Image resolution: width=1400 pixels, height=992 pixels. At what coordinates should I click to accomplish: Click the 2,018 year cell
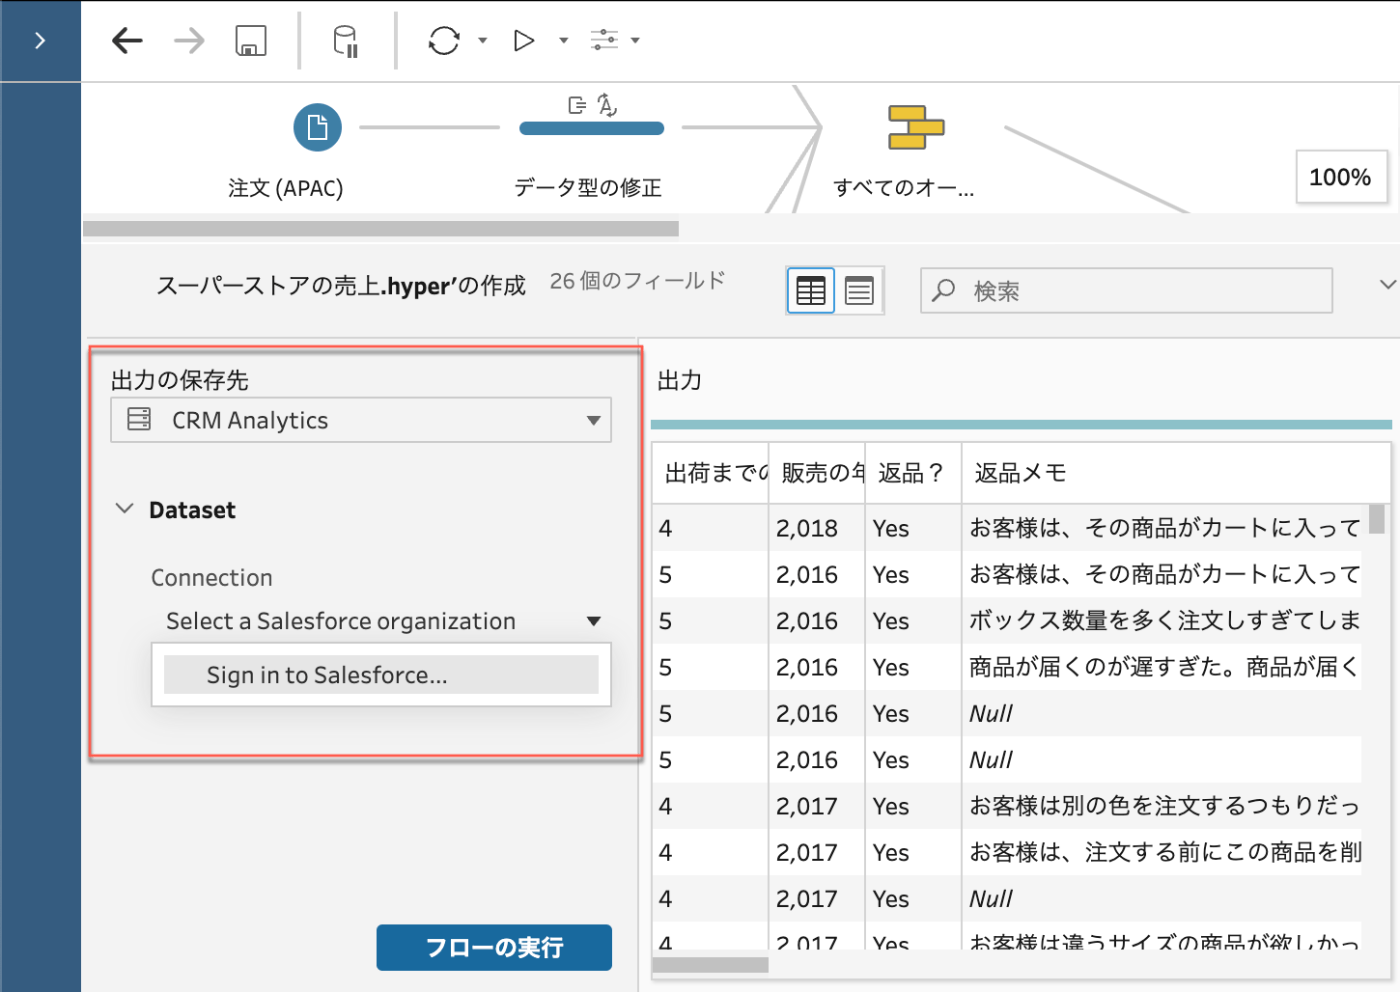tap(817, 528)
